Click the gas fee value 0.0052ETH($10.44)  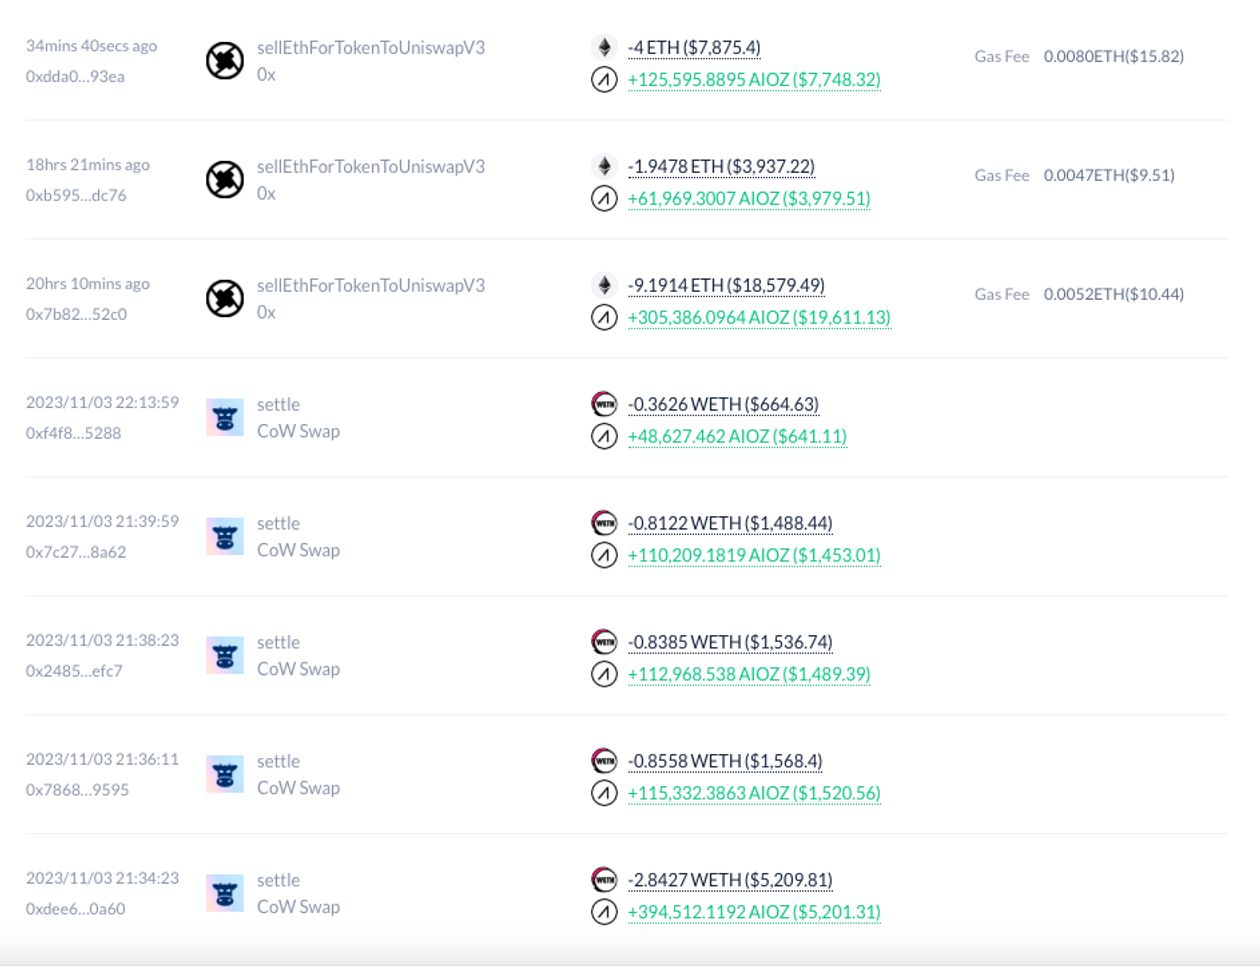pos(1114,294)
